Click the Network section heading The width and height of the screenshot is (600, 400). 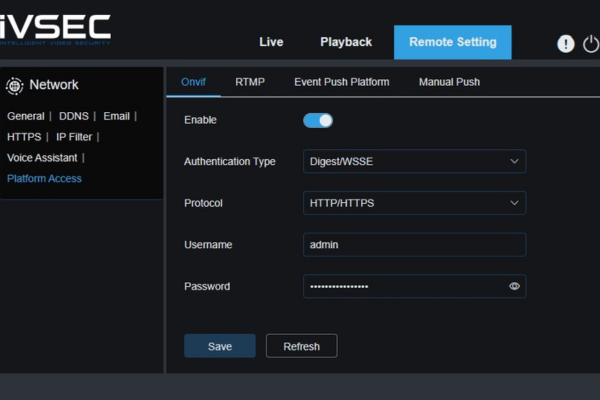click(54, 85)
